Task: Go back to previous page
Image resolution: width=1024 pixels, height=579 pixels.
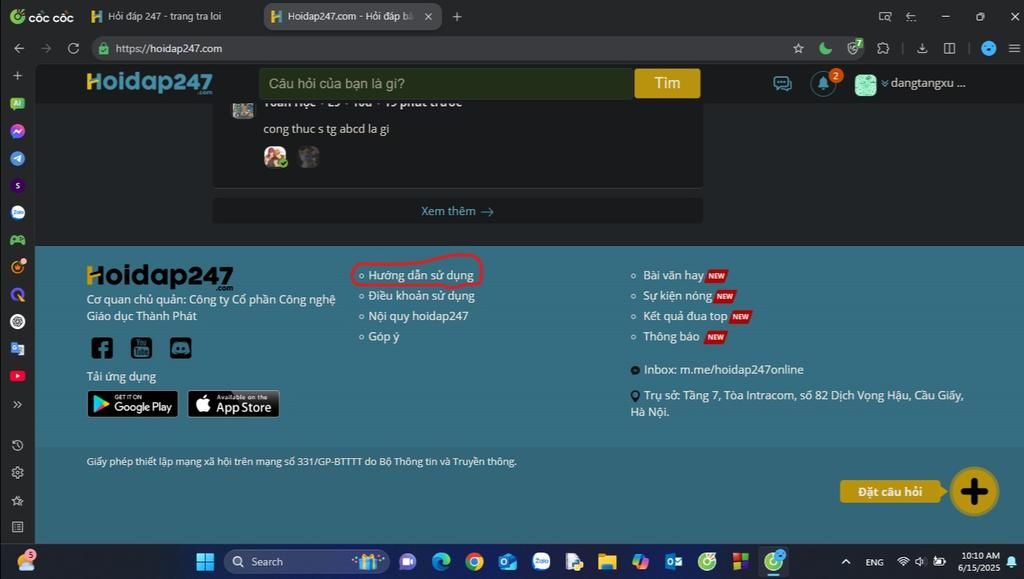Action: 19,48
